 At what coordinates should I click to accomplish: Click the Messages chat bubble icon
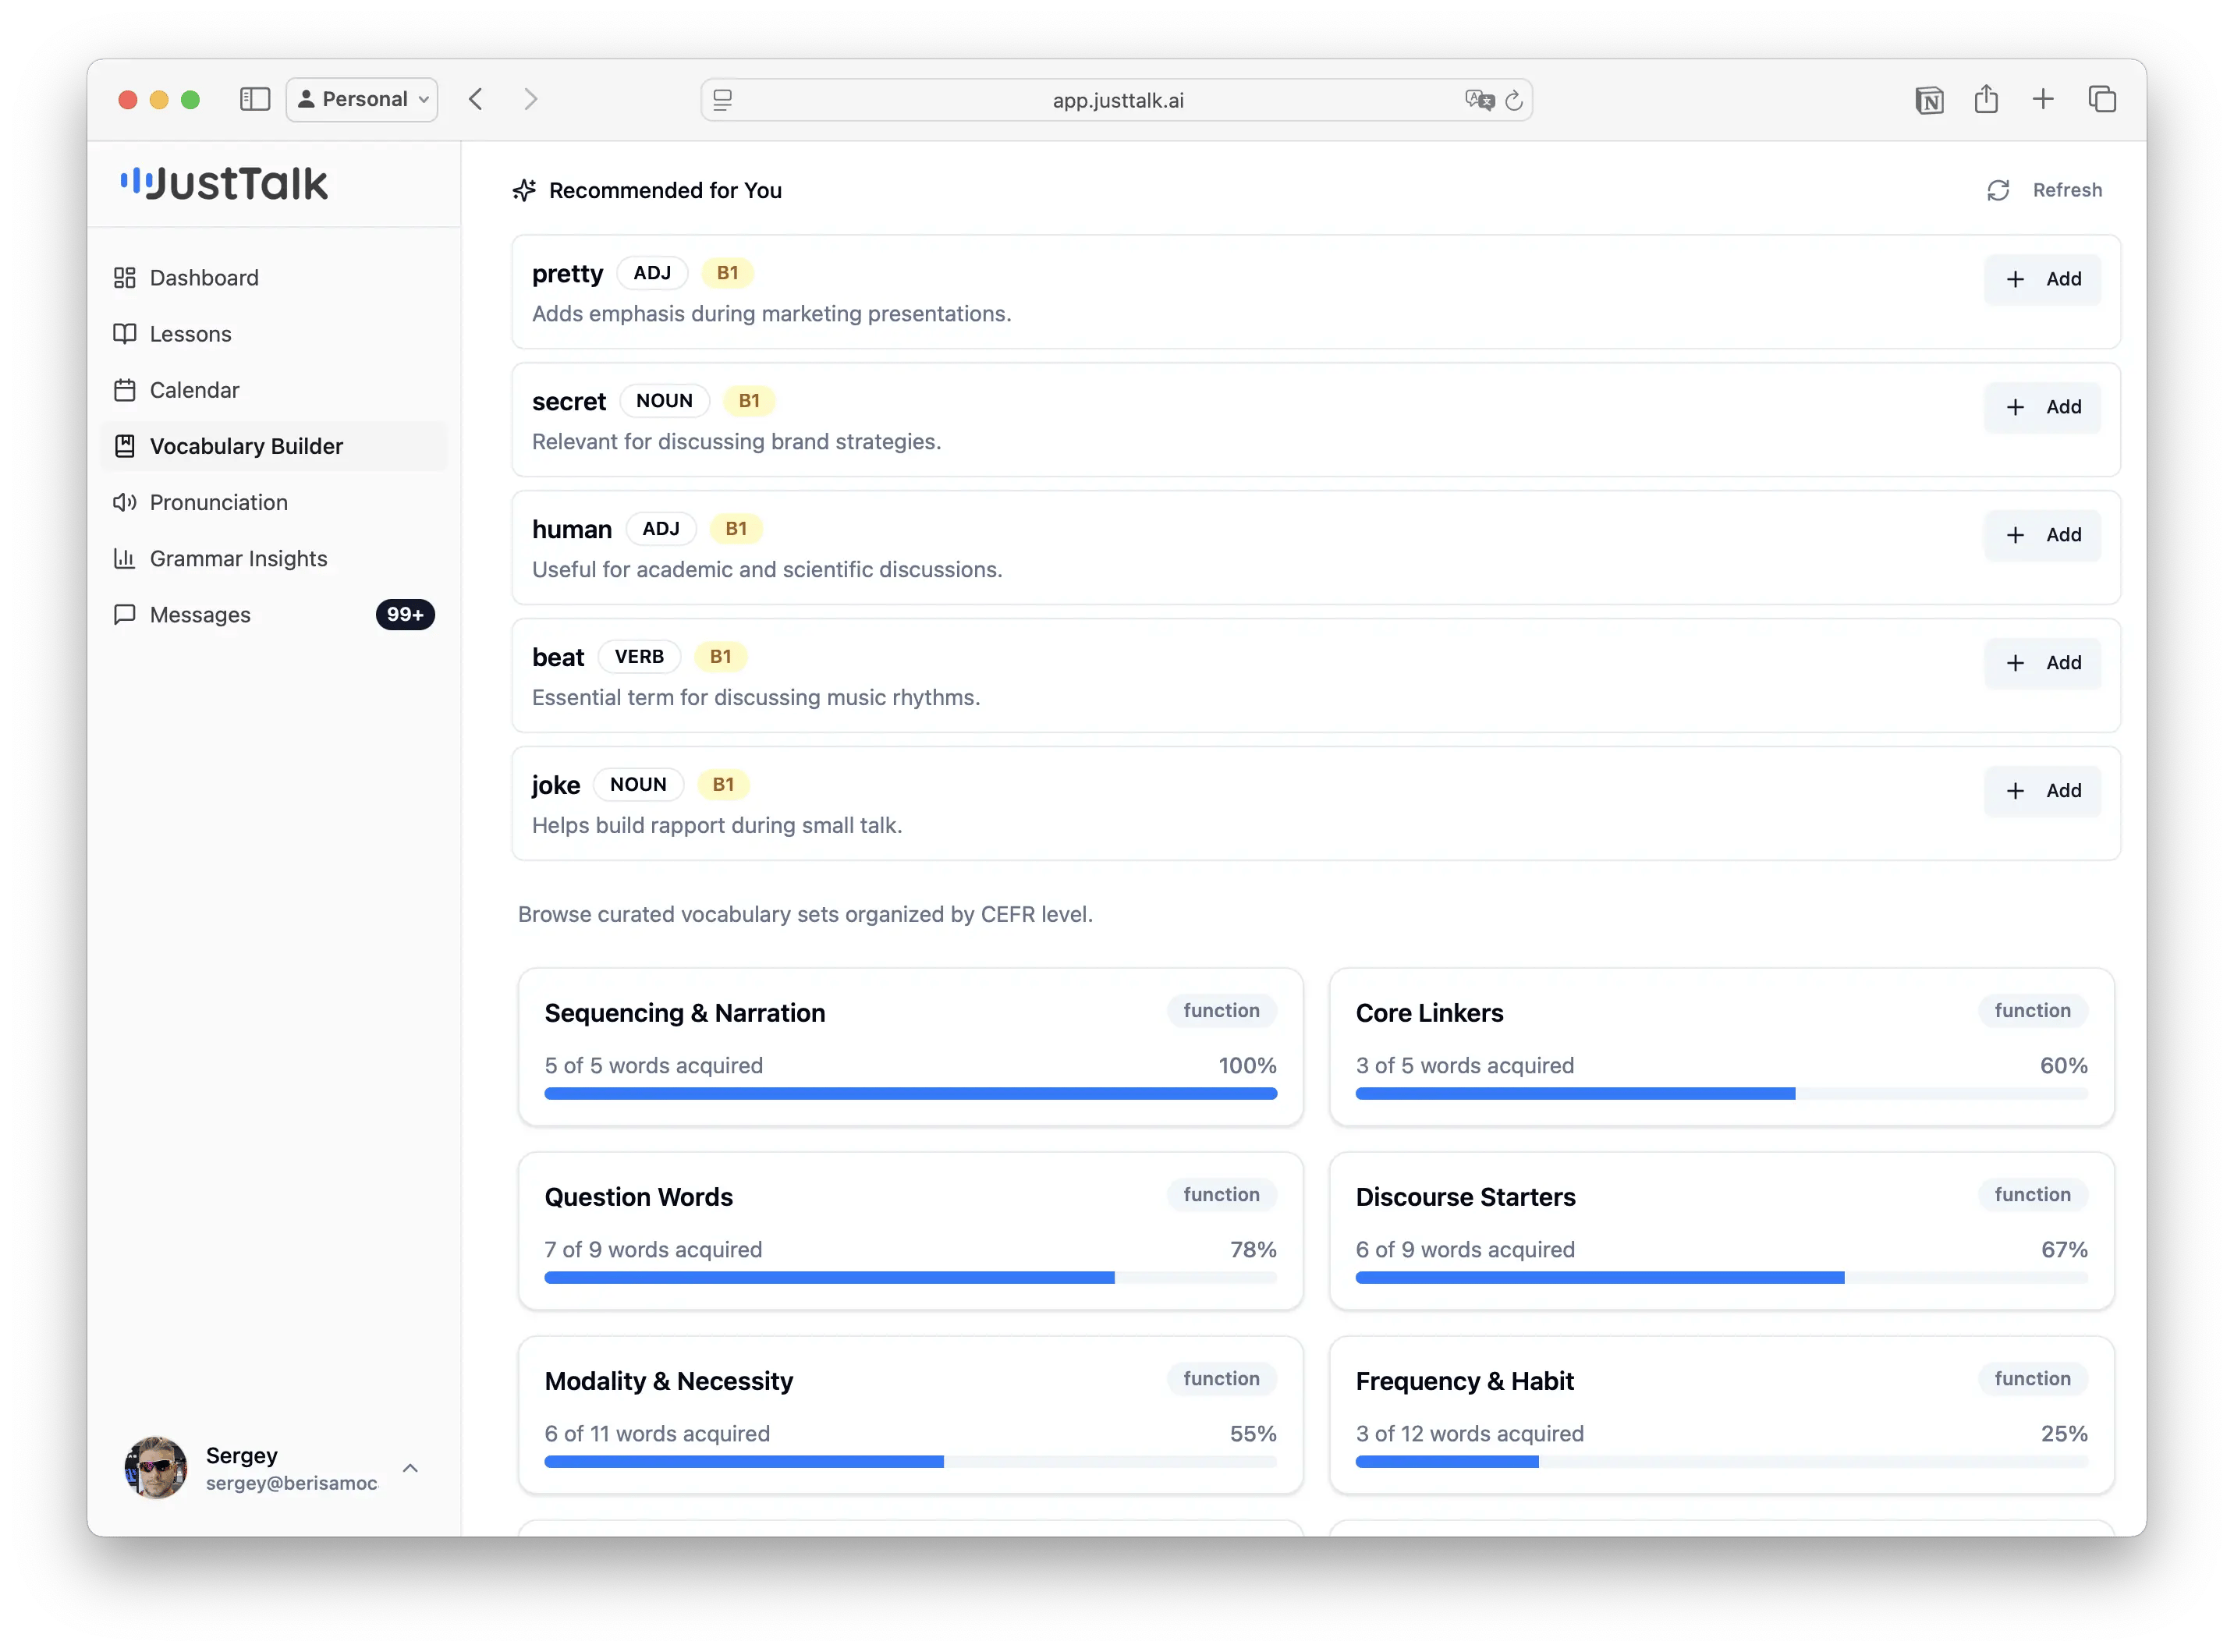(124, 614)
